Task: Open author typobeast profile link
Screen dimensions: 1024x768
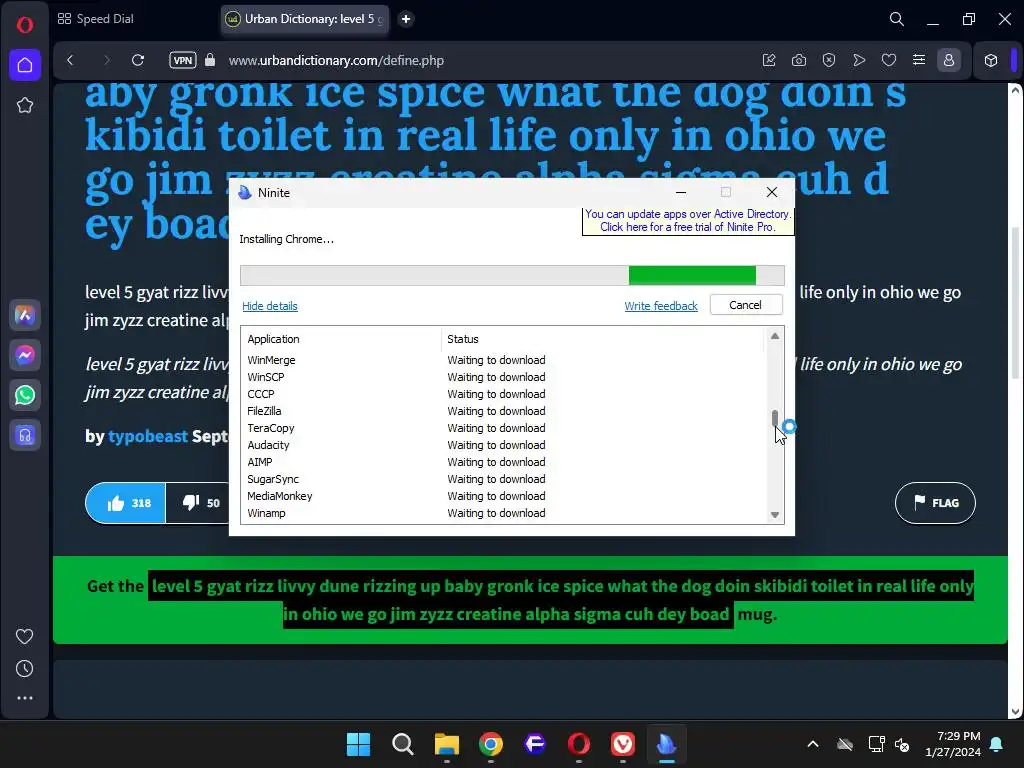Action: (148, 436)
